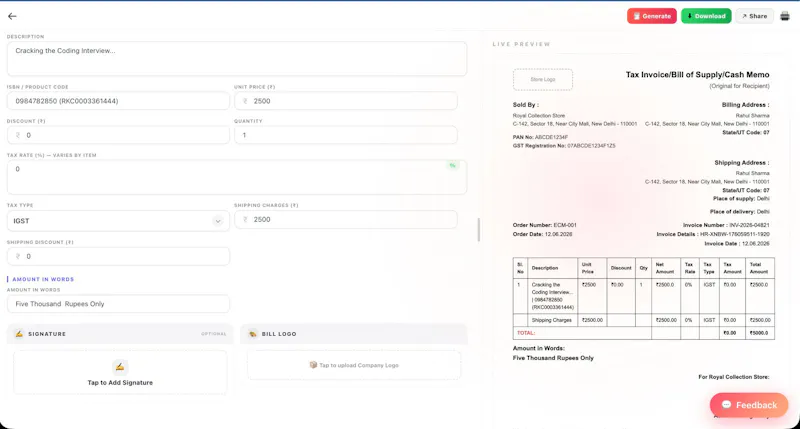Click the LIVE PREVIEW heading
This screenshot has width=800, height=429.
(x=521, y=44)
